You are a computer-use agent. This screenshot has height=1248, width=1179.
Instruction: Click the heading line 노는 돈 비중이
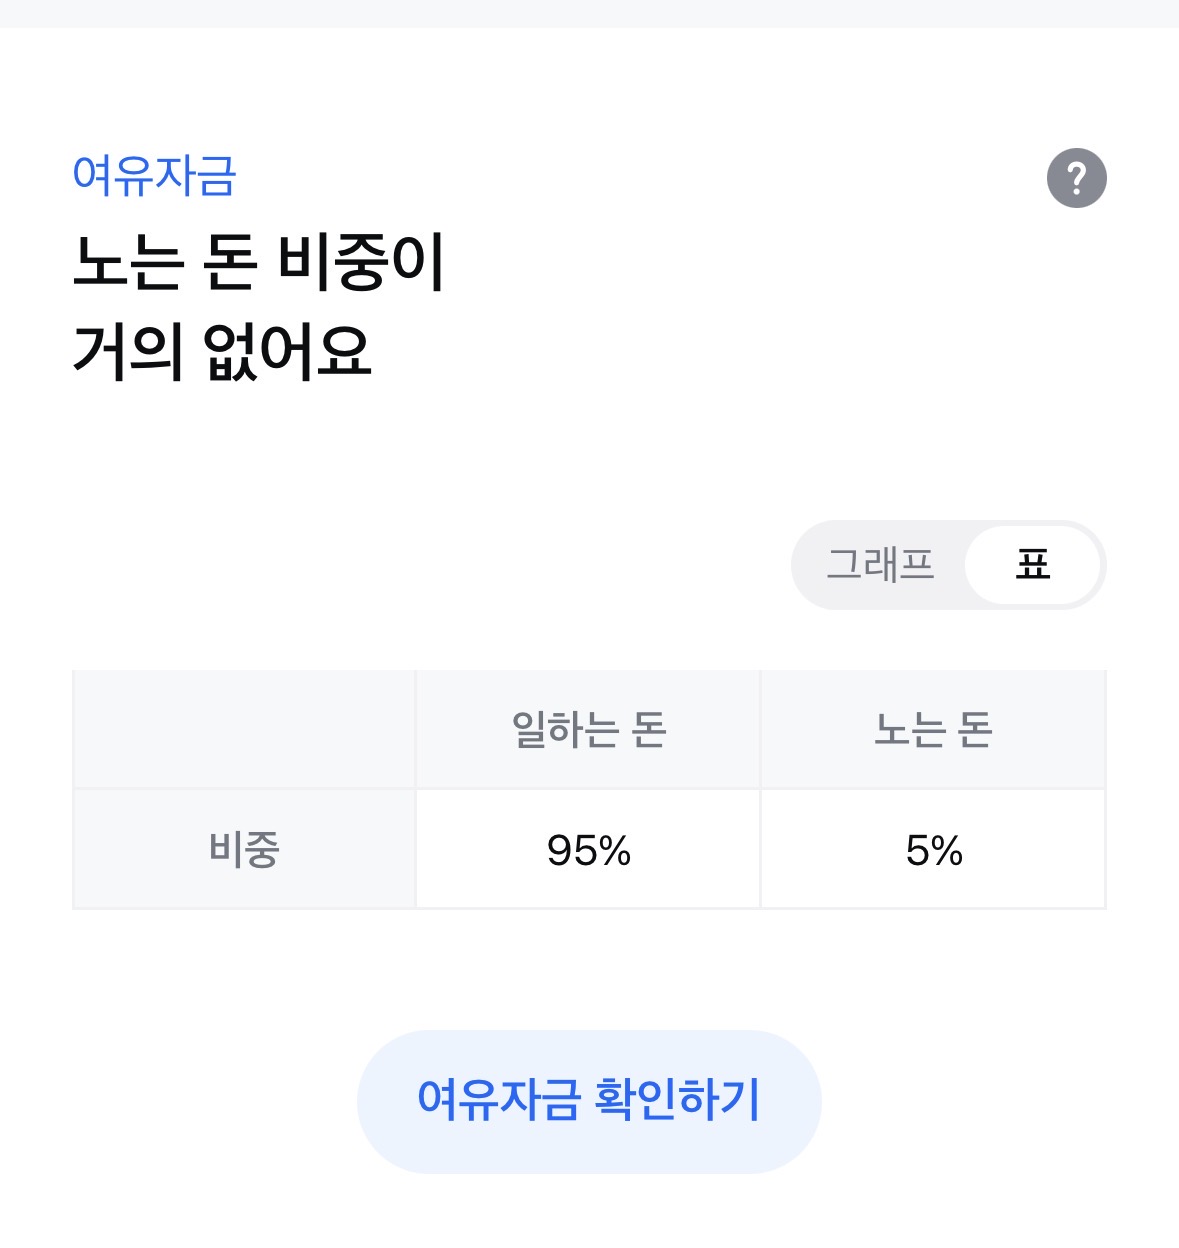(x=258, y=262)
